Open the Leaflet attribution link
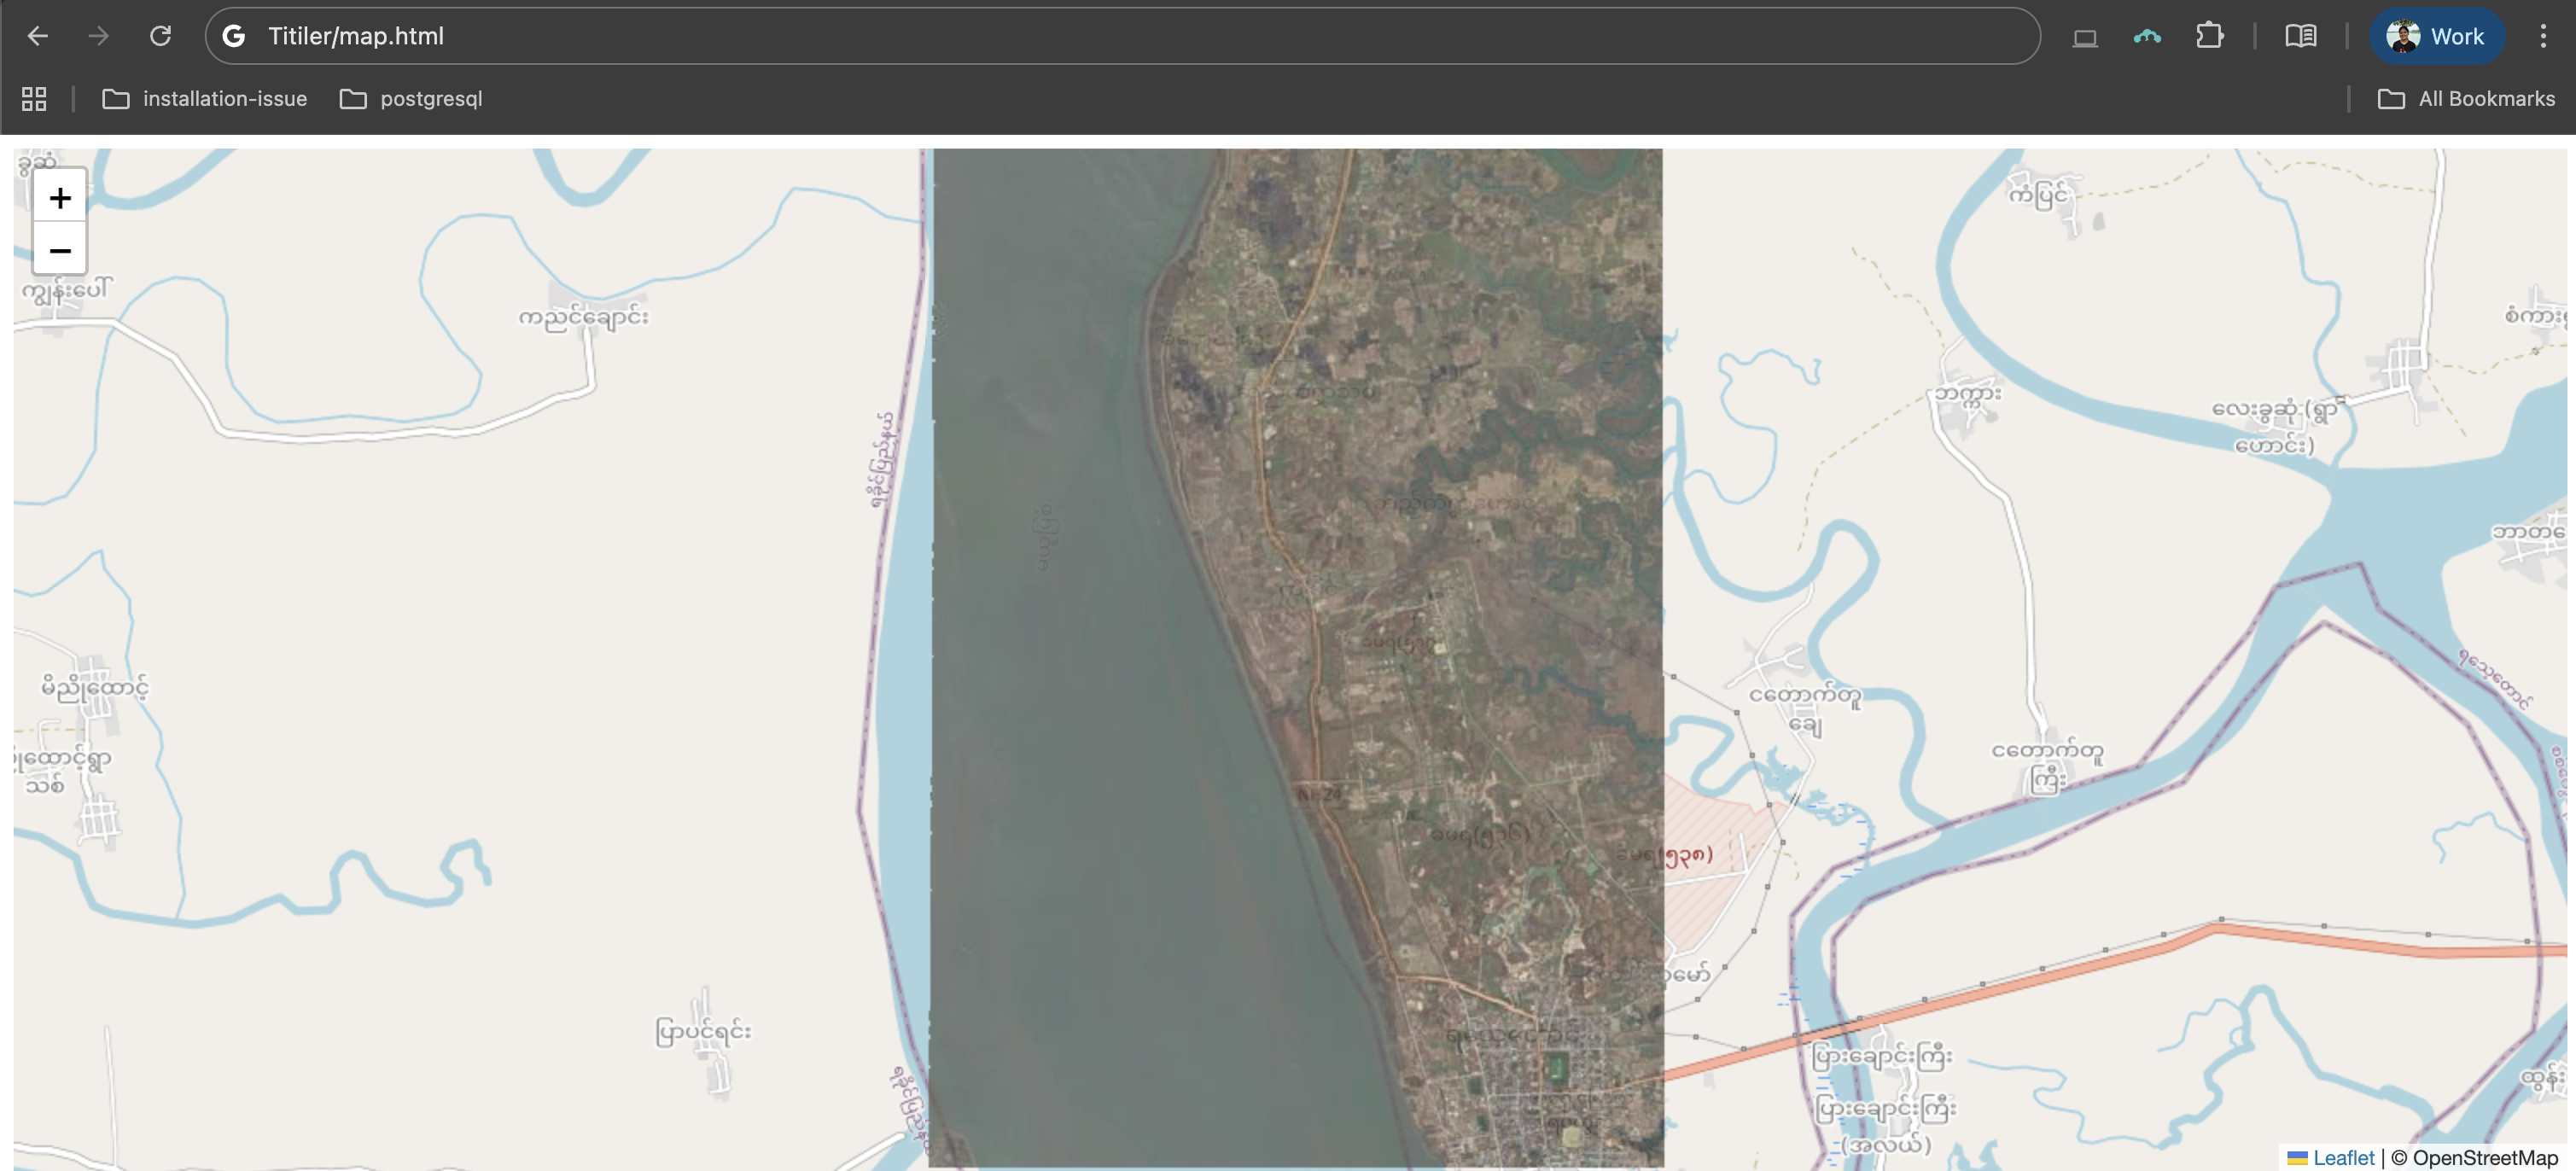 pyautogui.click(x=2342, y=1157)
